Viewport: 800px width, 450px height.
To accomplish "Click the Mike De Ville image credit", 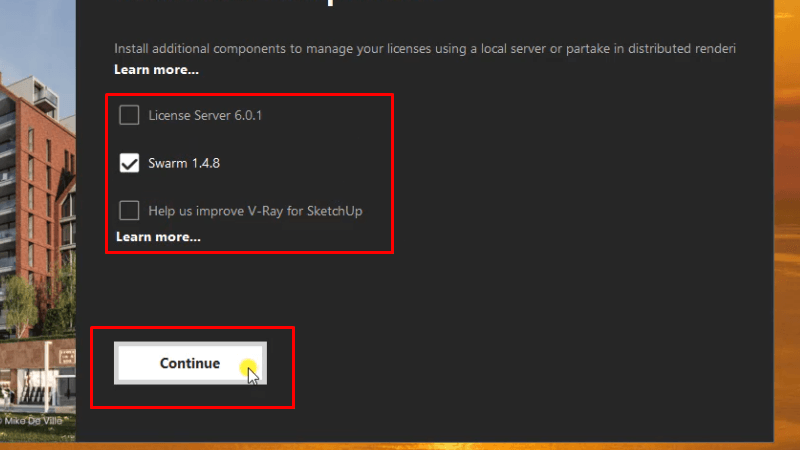I will coord(35,421).
